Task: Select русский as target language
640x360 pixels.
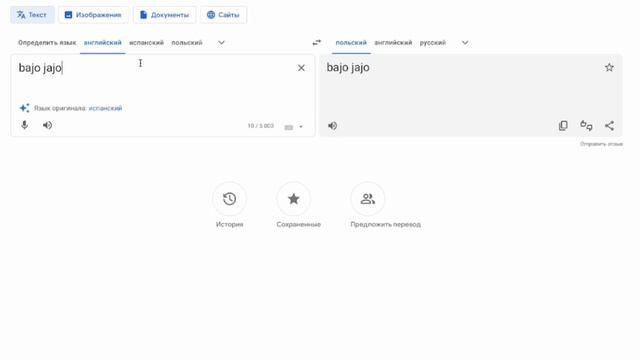Action: (433, 42)
